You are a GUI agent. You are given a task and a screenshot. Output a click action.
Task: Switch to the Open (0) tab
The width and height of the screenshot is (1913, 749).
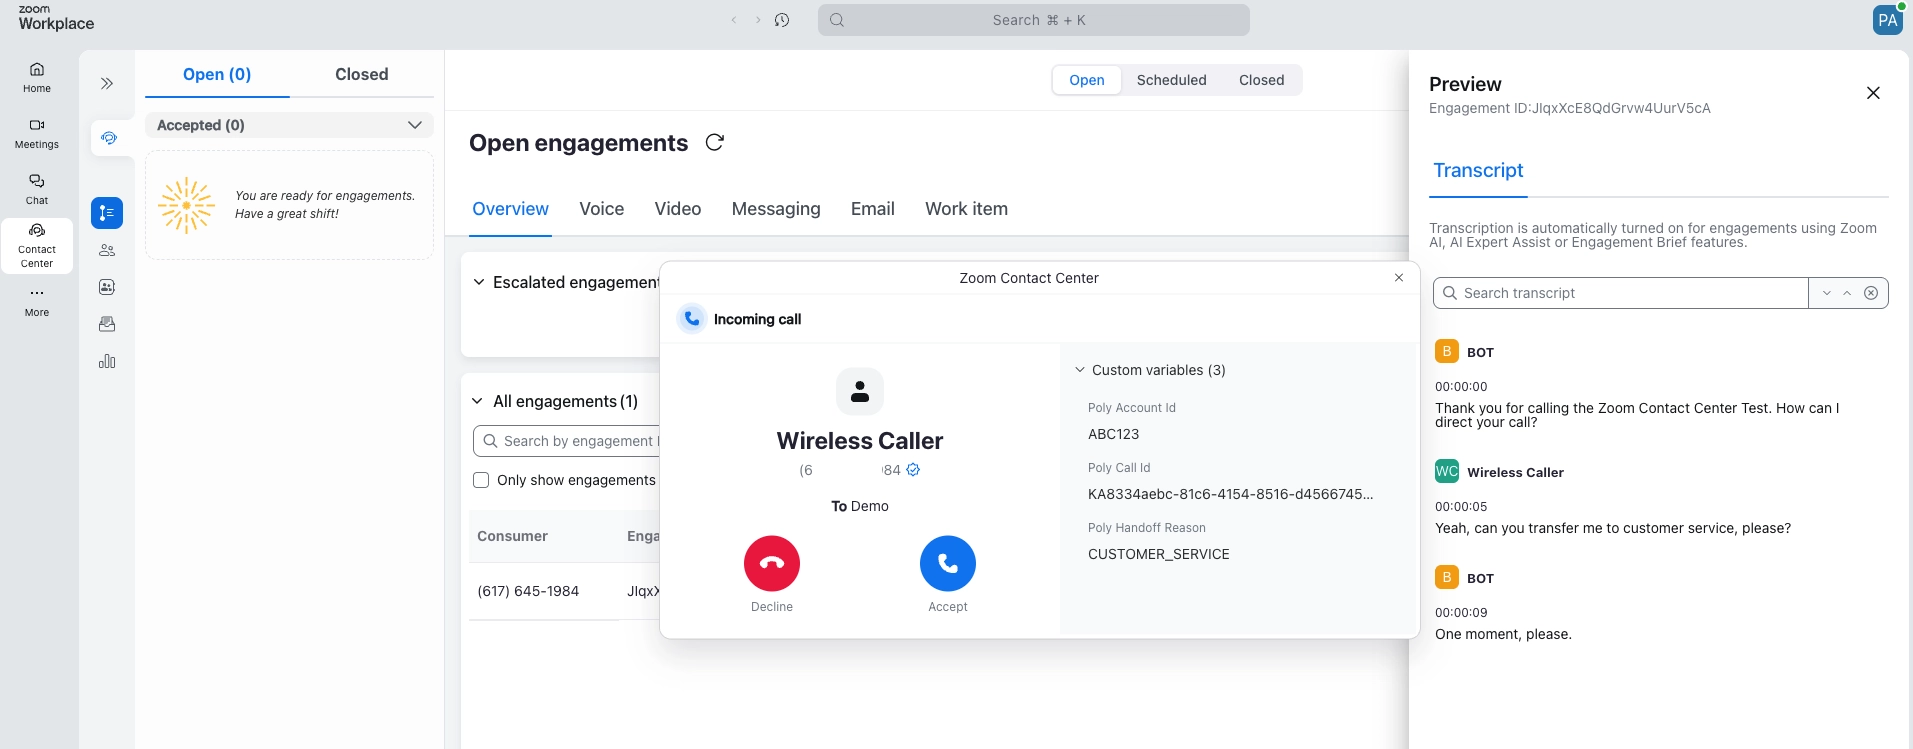pos(217,74)
